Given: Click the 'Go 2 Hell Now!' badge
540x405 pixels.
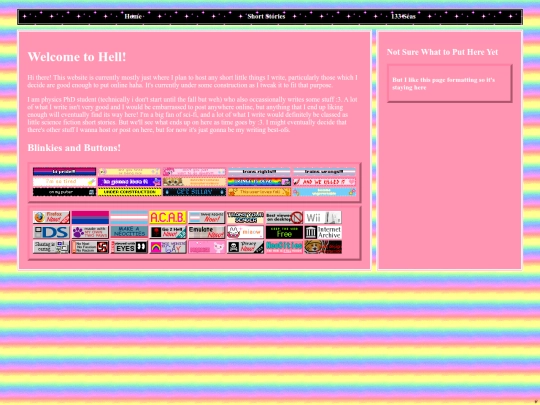Looking at the screenshot, I should [x=168, y=232].
